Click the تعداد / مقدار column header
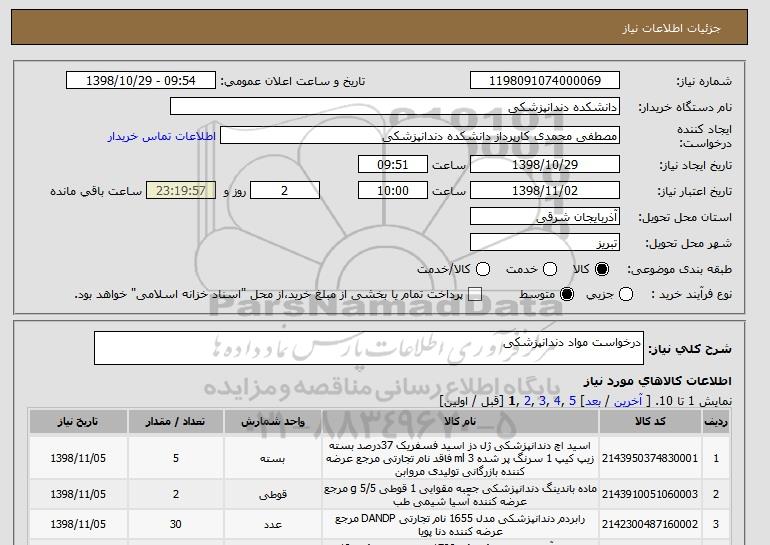Screen dimensions: 770x545 pos(176,421)
